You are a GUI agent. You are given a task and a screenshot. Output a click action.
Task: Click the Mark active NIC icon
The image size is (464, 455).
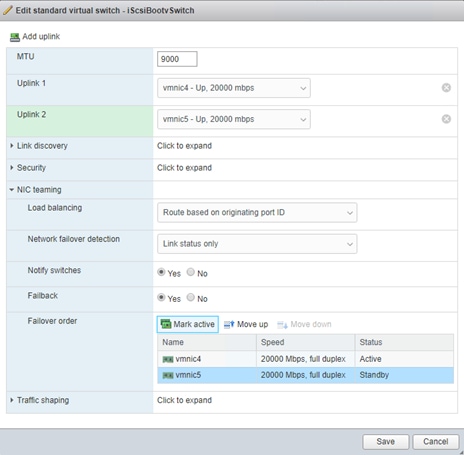click(166, 324)
